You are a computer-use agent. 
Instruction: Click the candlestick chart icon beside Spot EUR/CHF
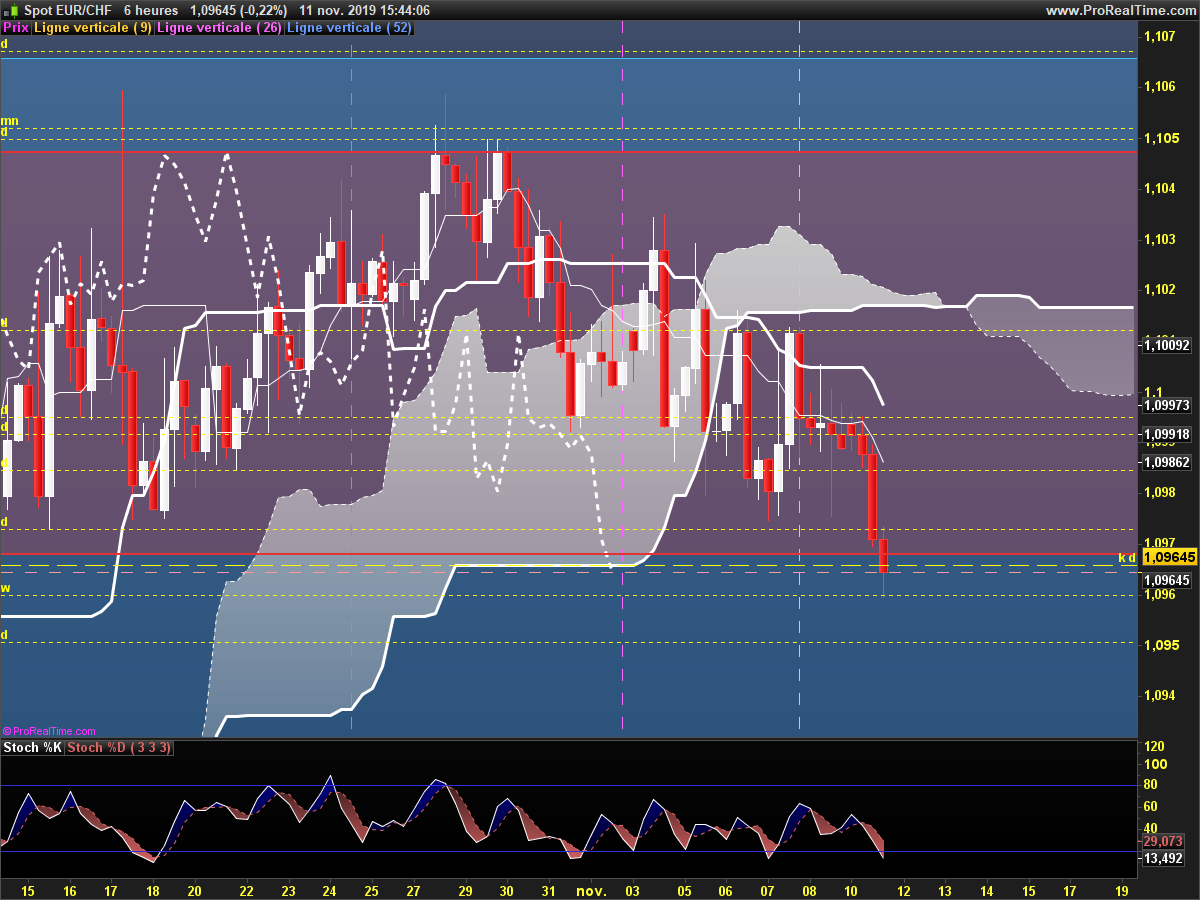point(10,10)
